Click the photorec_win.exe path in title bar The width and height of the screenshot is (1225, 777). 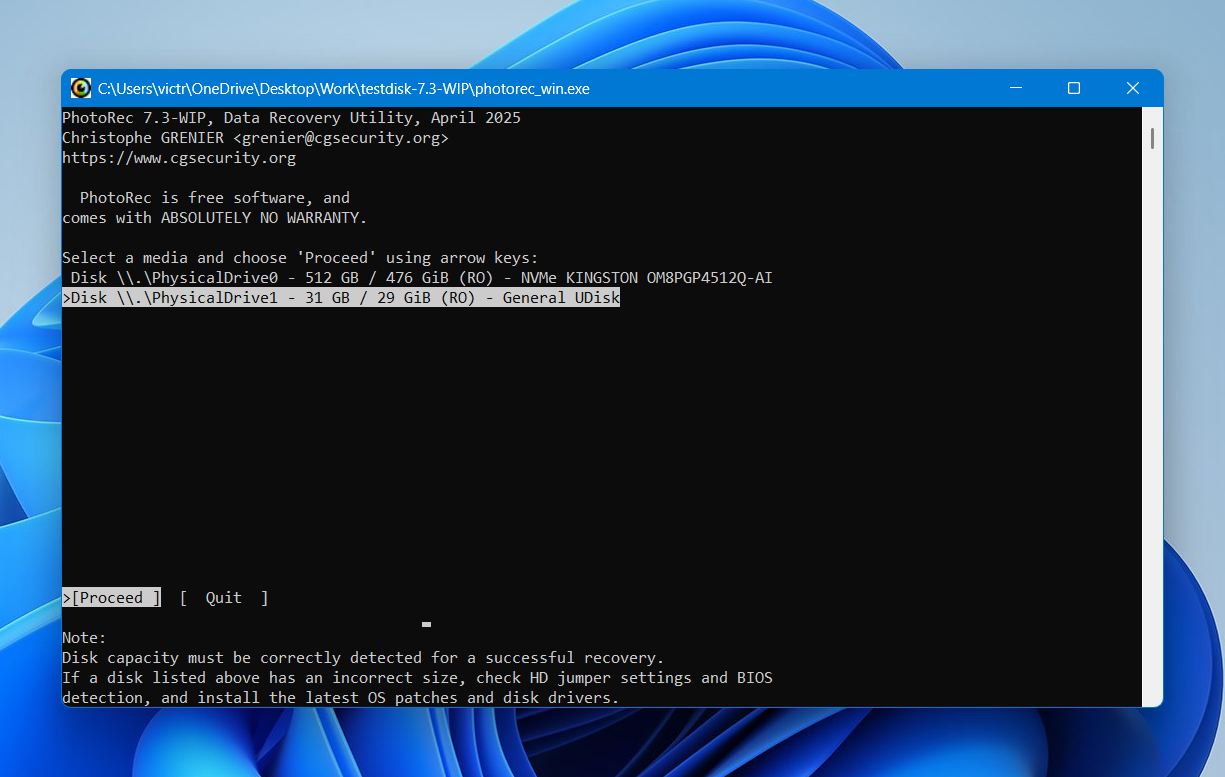click(344, 88)
